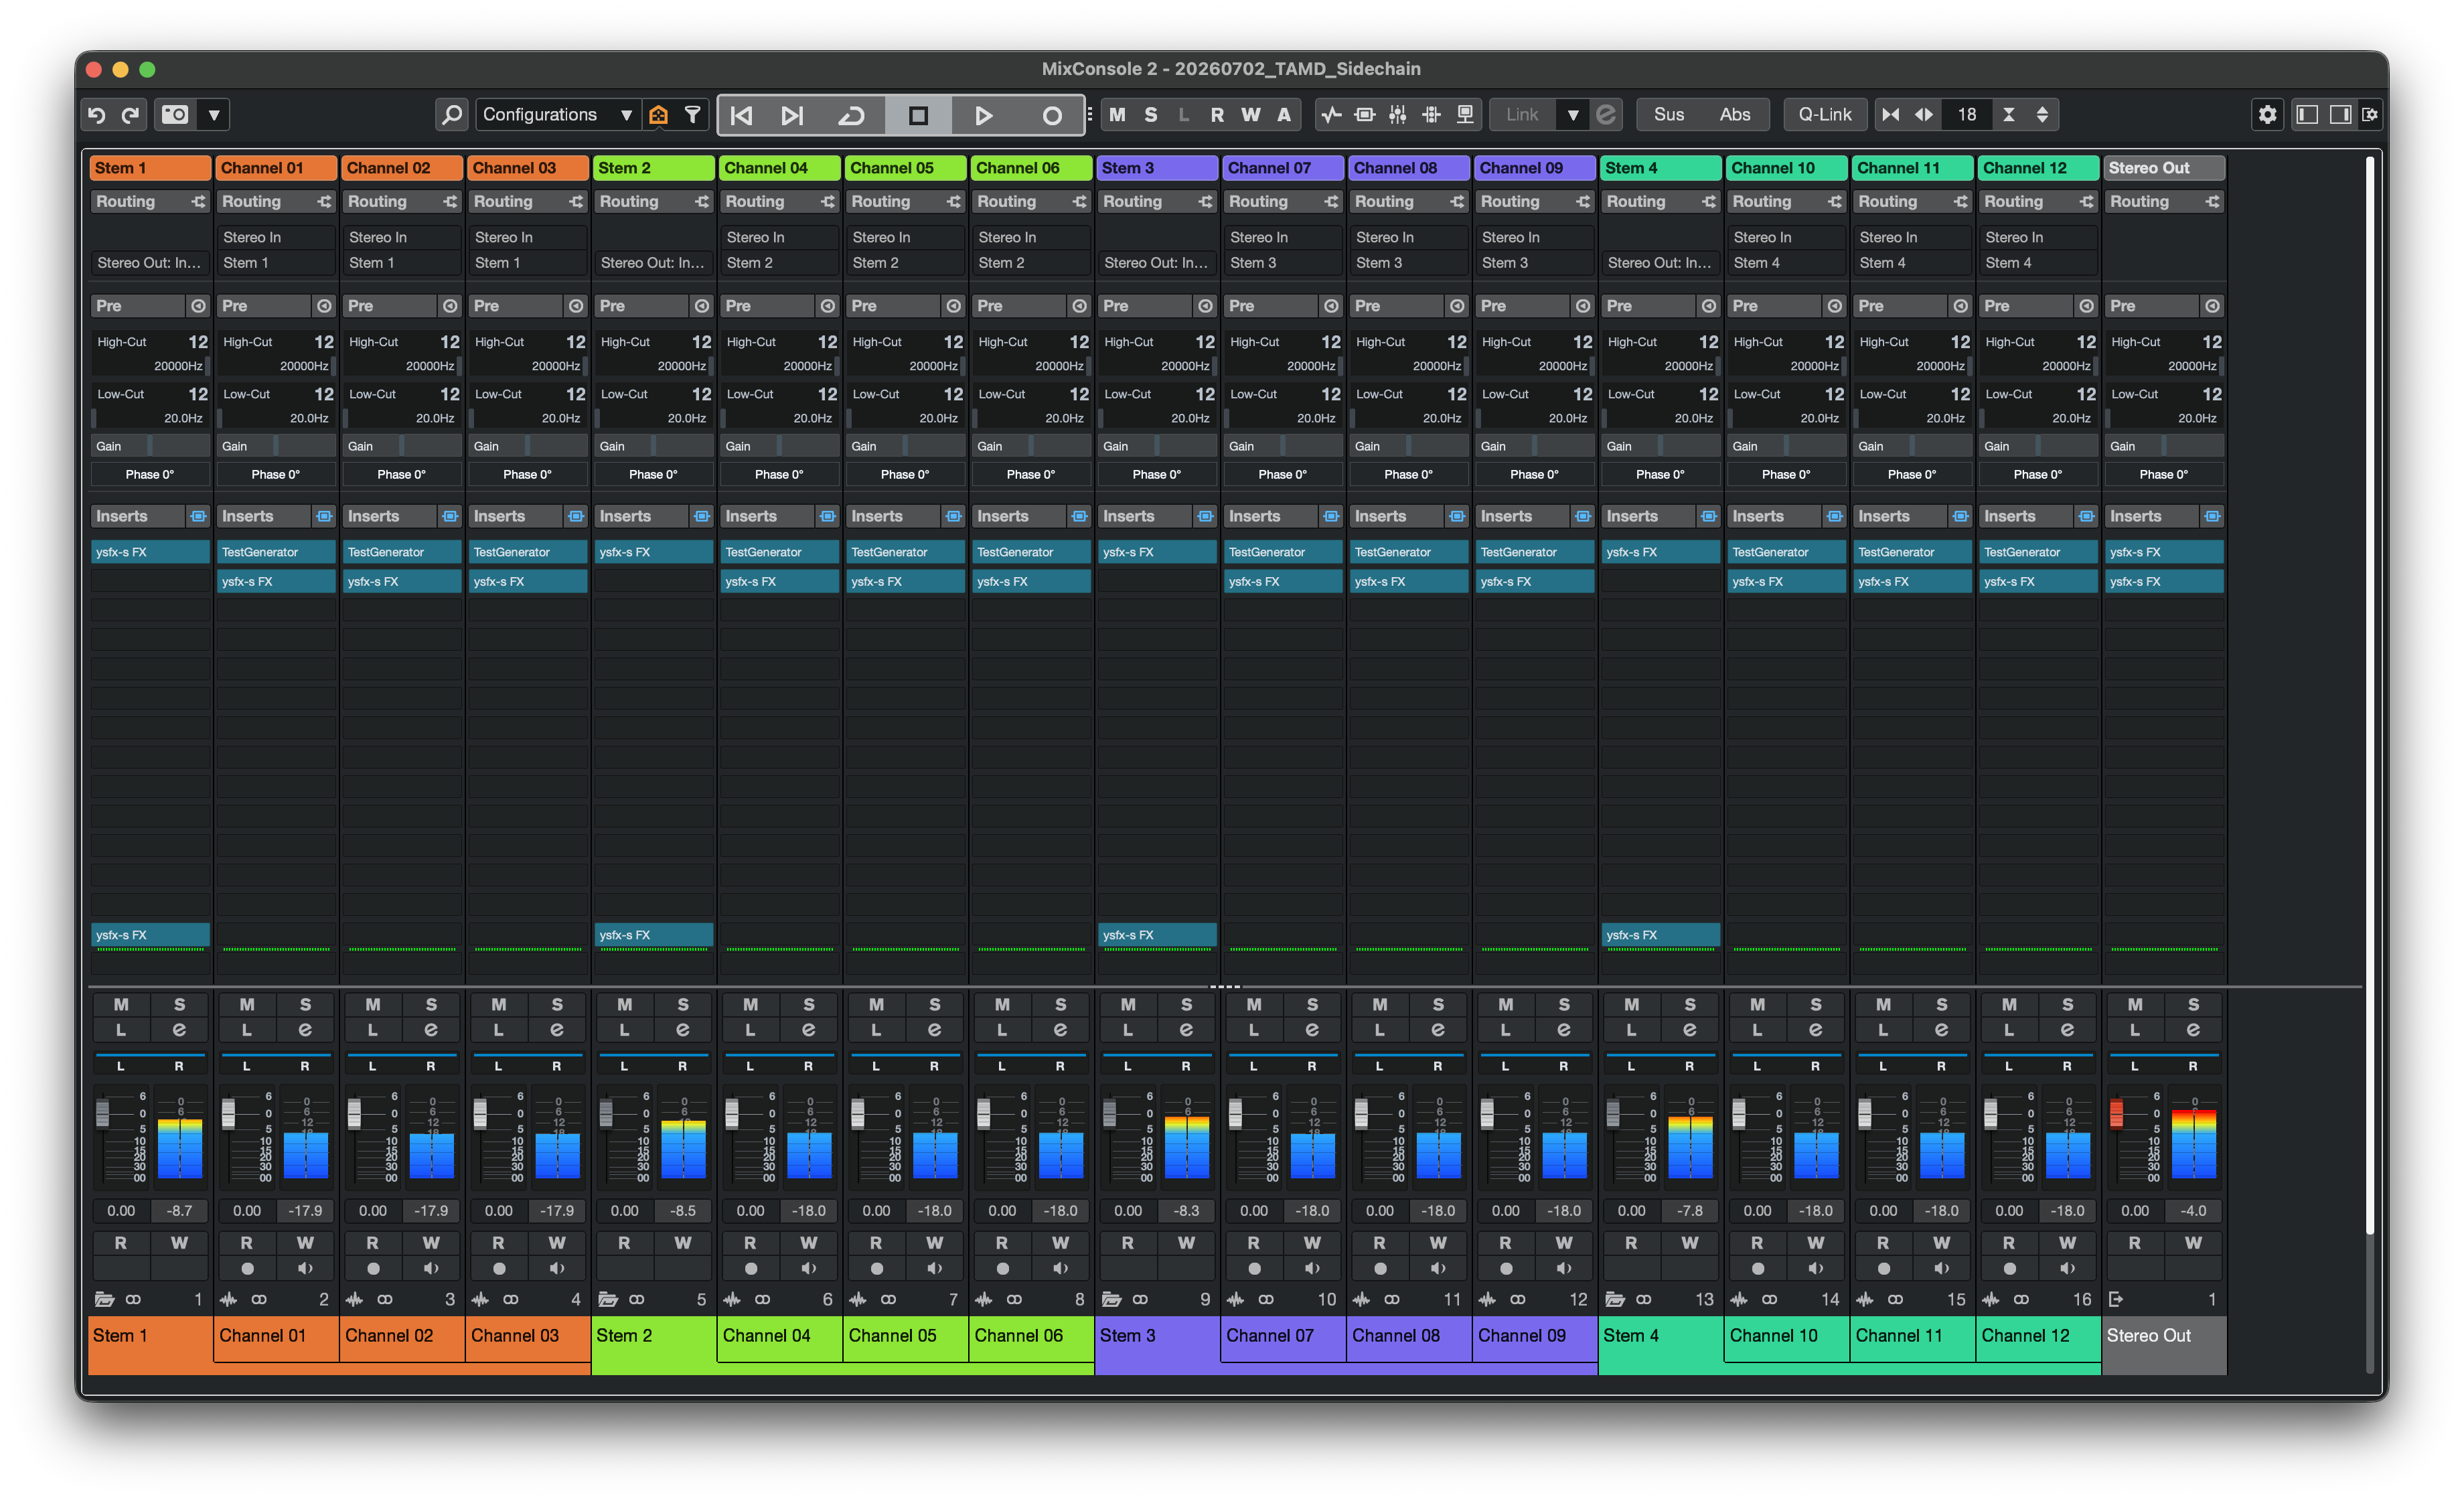Viewport: 2464px width, 1501px height.
Task: Click the Abs absolute mode button
Action: click(x=1735, y=115)
